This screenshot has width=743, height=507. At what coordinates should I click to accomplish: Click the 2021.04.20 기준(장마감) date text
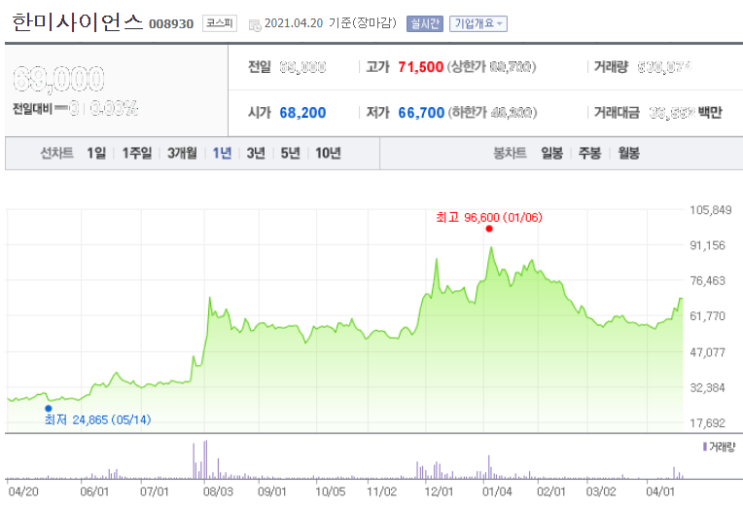(x=330, y=23)
